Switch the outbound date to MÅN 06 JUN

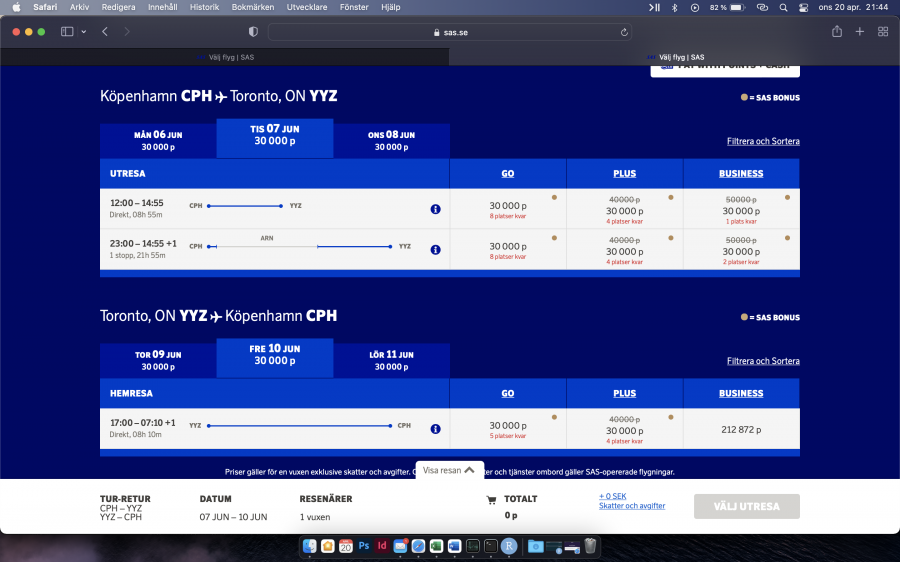point(158,141)
